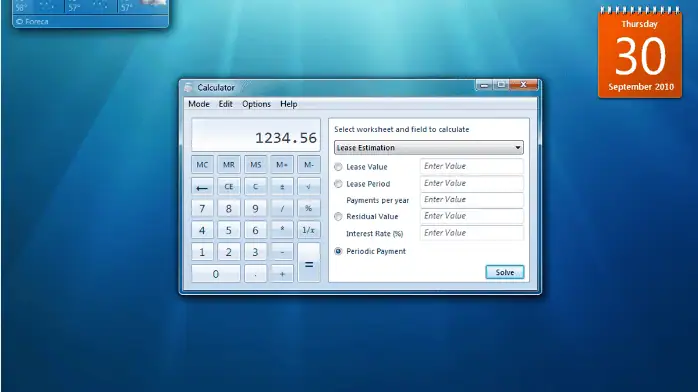Click the minus subtraction key

[282, 252]
